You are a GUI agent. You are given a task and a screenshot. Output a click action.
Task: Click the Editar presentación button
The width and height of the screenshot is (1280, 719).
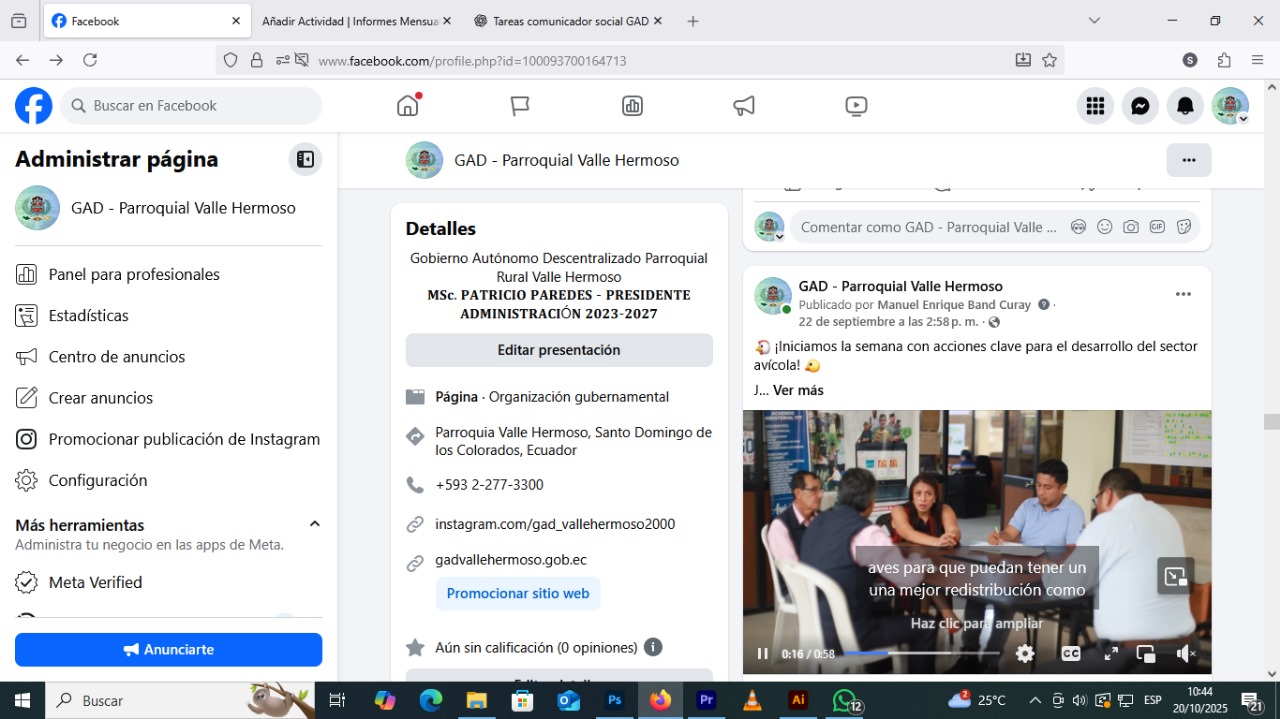(x=559, y=350)
